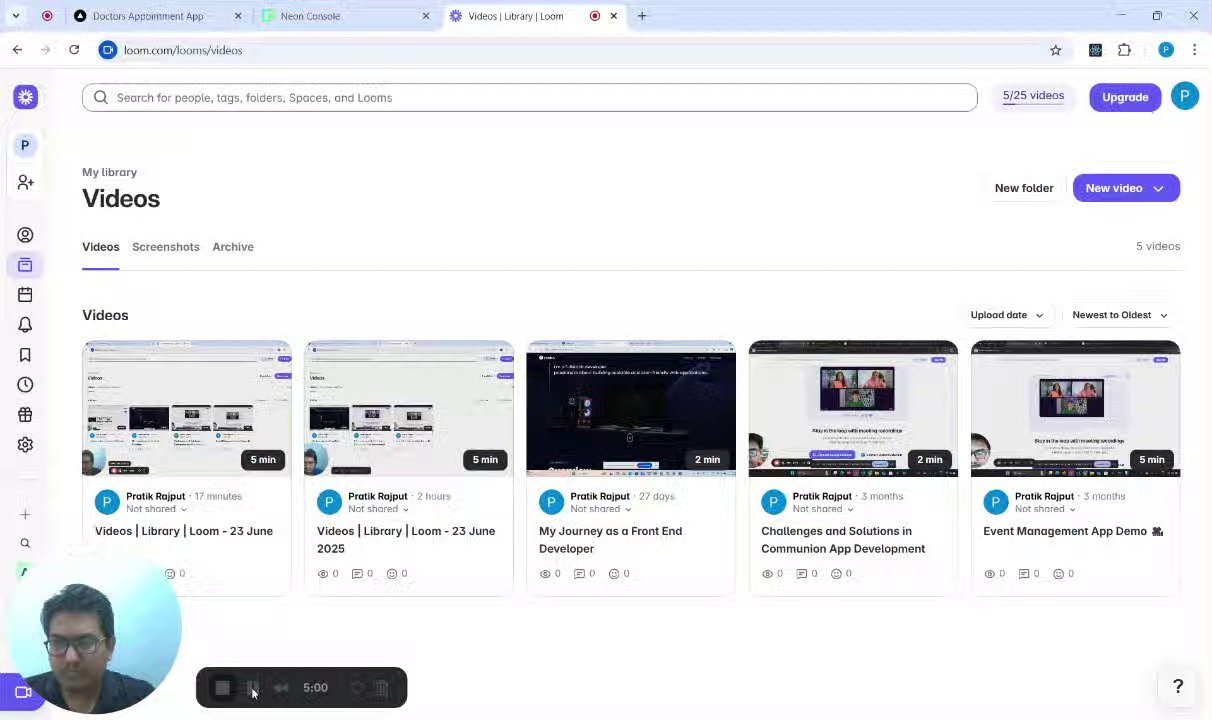Open the Newest to Oldest order dropdown

[1119, 315]
